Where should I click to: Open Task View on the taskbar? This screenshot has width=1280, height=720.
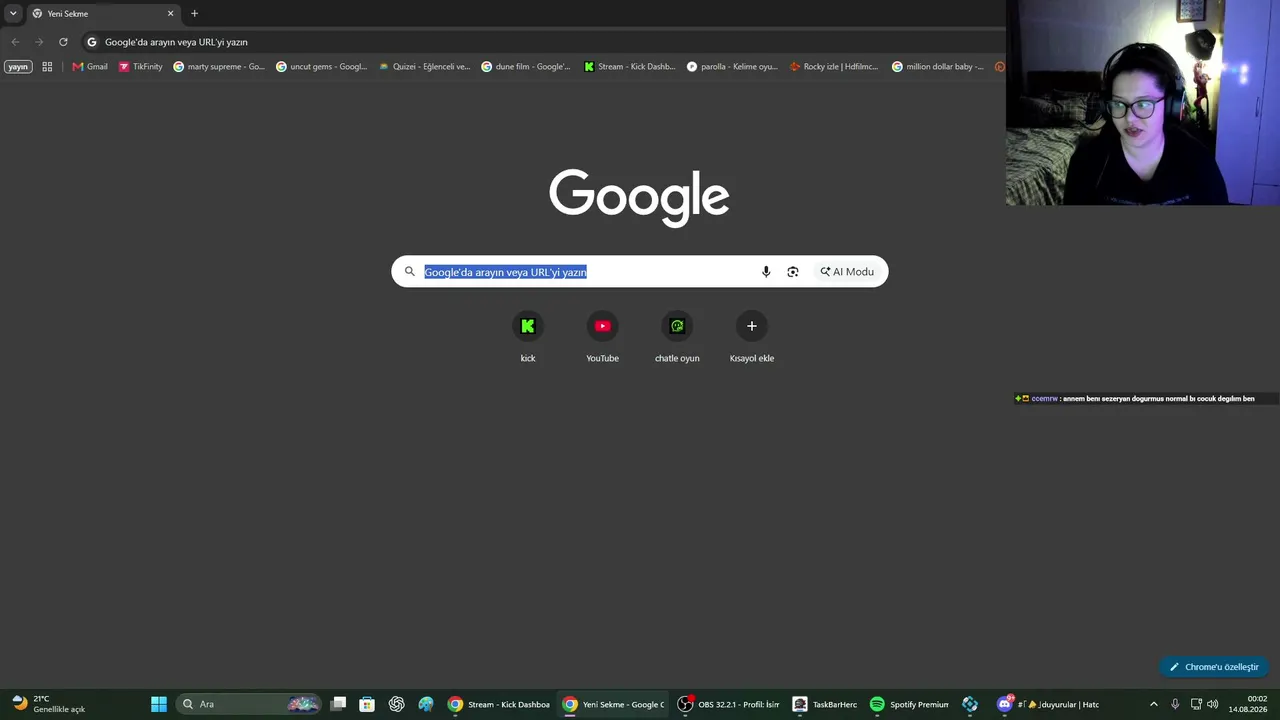(x=338, y=704)
